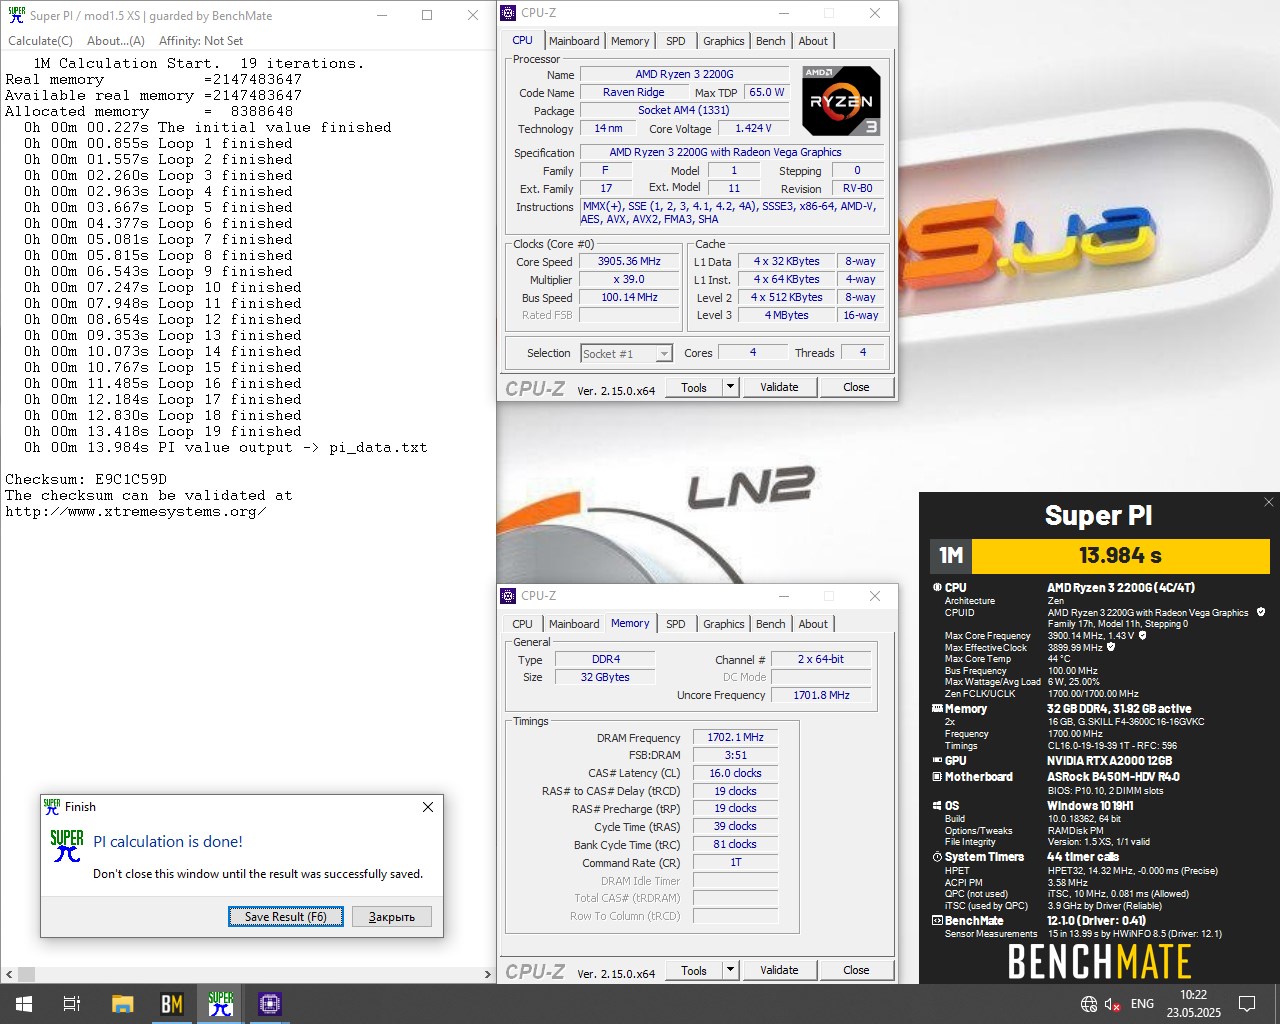
Task: Click the muted volume tray icon
Action: (1113, 1004)
